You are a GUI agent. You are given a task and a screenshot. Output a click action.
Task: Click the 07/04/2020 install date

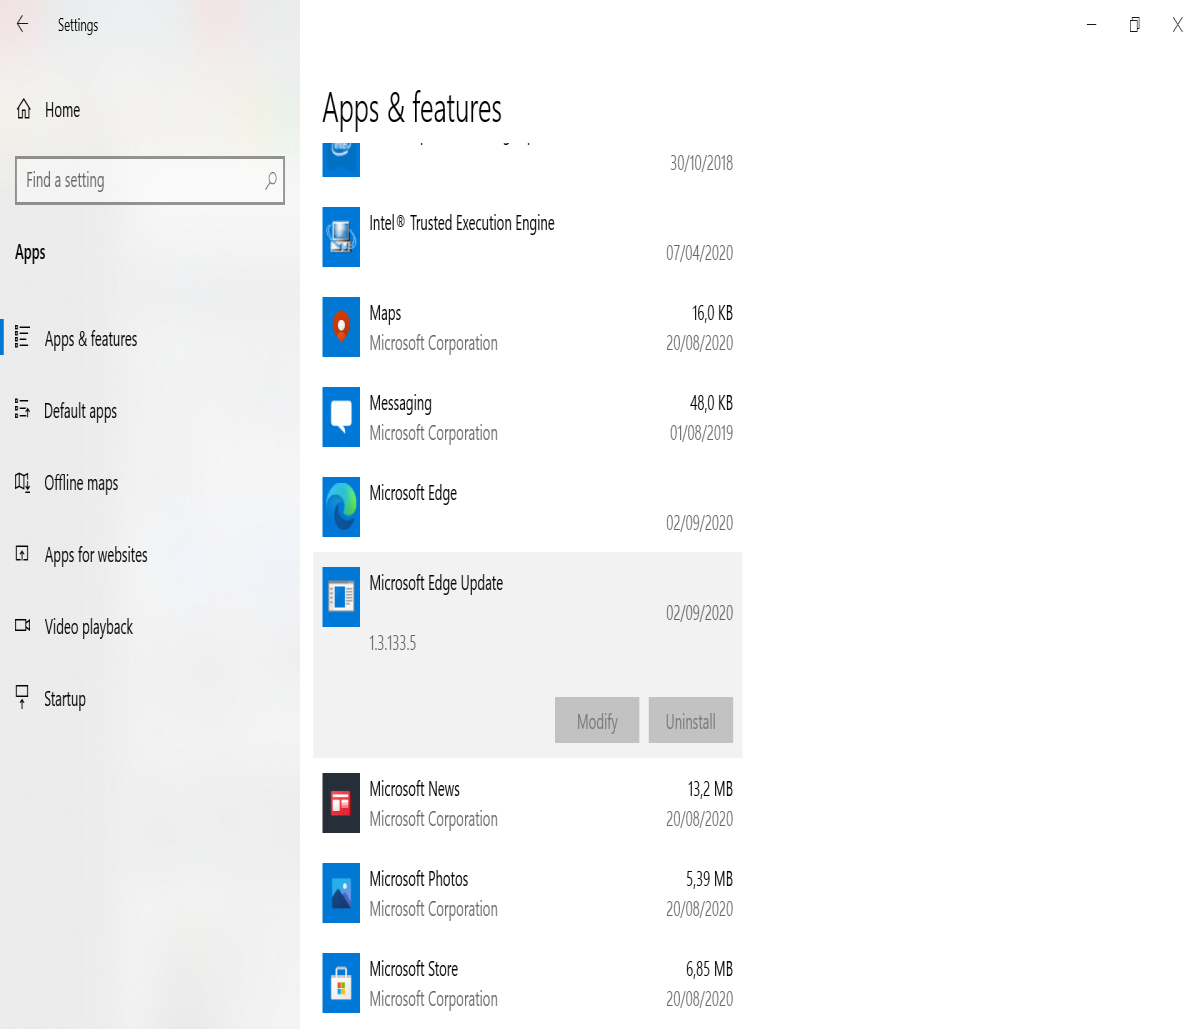coord(700,253)
